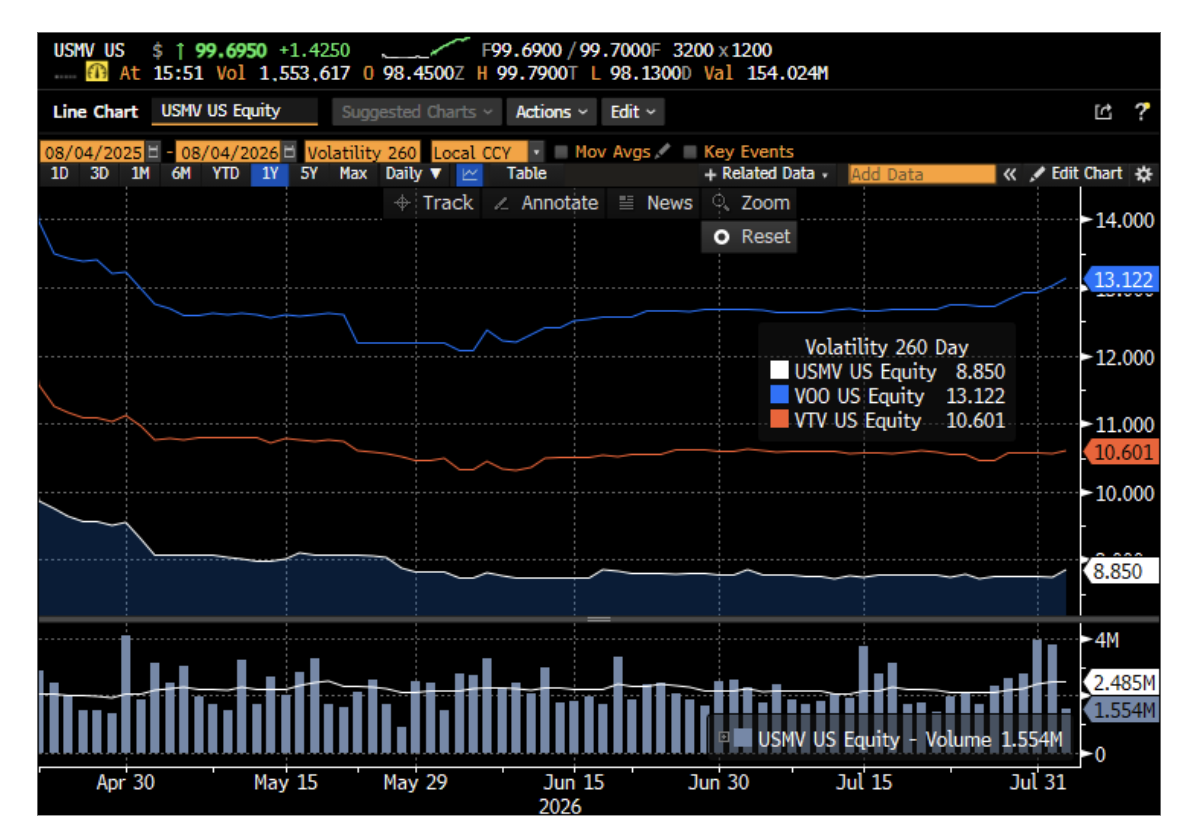1180x830 pixels.
Task: Click the 8.850 USMV axis value label
Action: [1121, 571]
